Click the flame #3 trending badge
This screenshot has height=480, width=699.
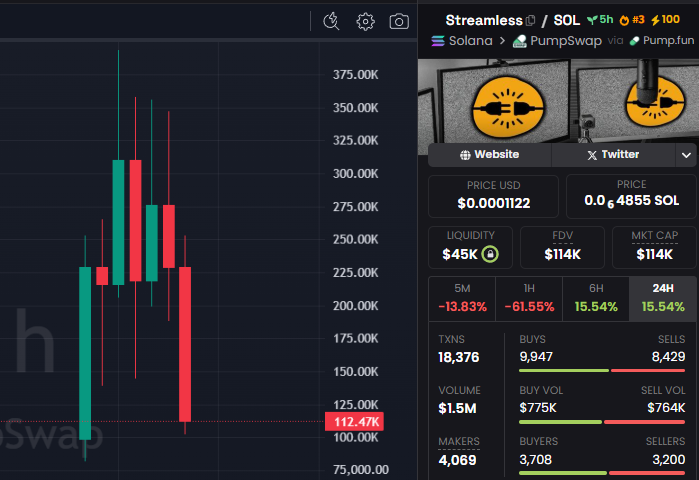coord(632,20)
